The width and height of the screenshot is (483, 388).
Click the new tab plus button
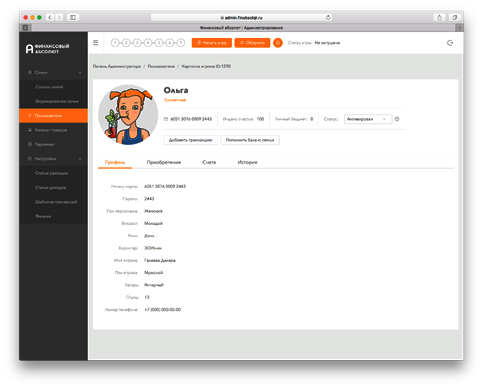tap(460, 28)
